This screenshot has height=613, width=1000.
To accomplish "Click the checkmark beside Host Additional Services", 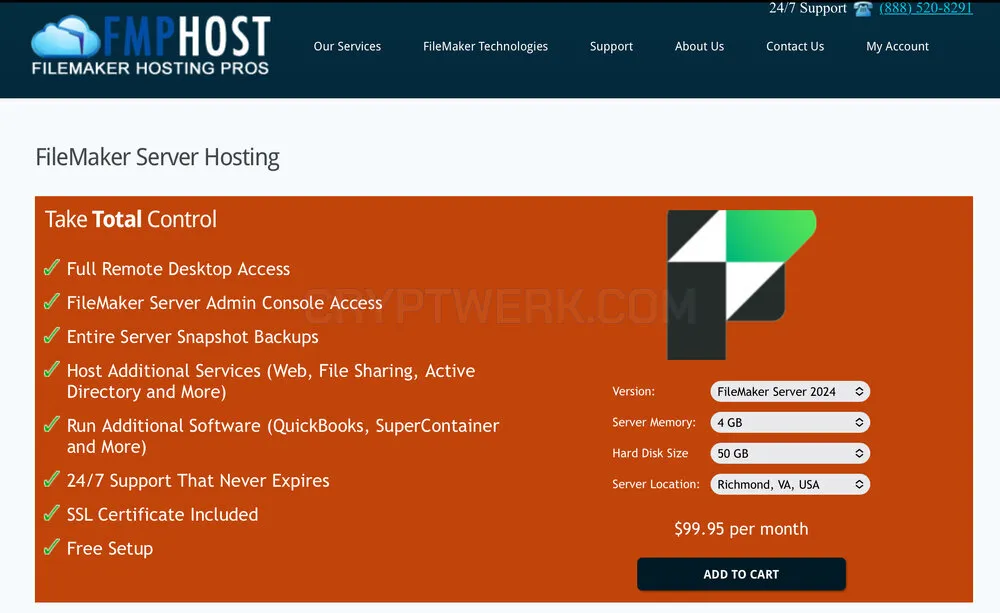I will [x=52, y=369].
